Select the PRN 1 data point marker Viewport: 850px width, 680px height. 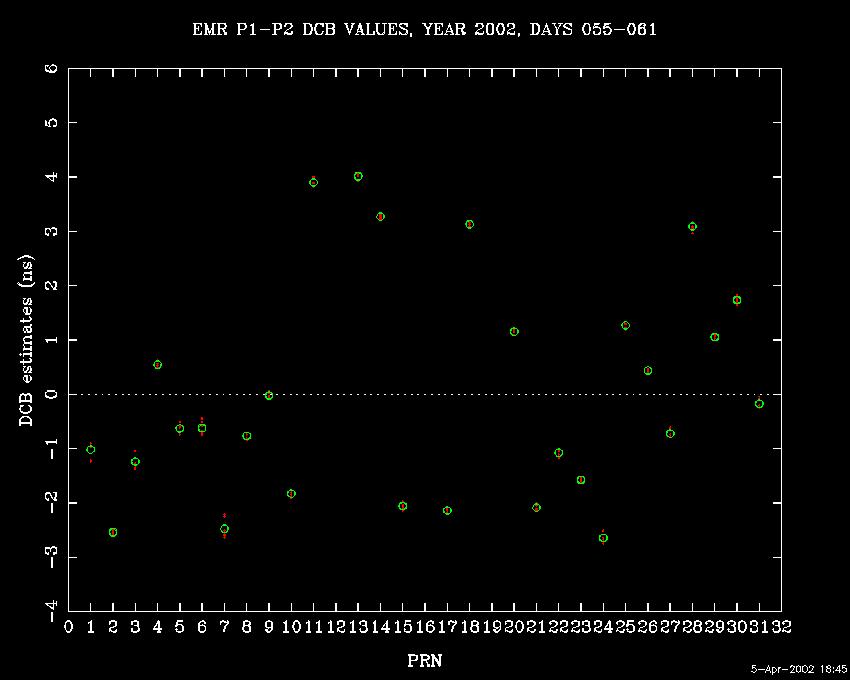point(91,450)
